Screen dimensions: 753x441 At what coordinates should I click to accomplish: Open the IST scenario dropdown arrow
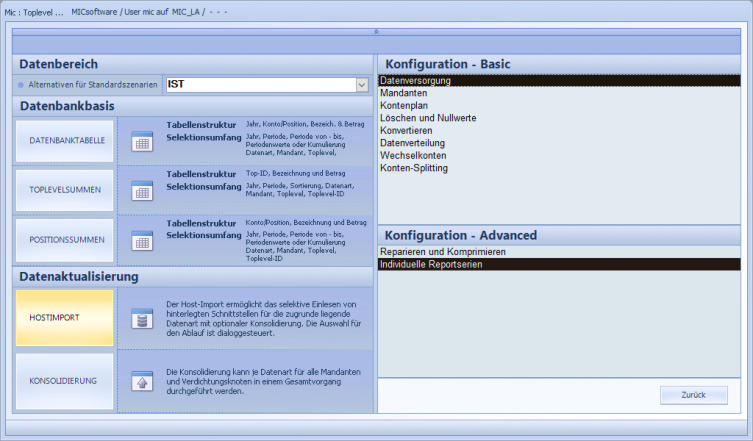coord(362,85)
